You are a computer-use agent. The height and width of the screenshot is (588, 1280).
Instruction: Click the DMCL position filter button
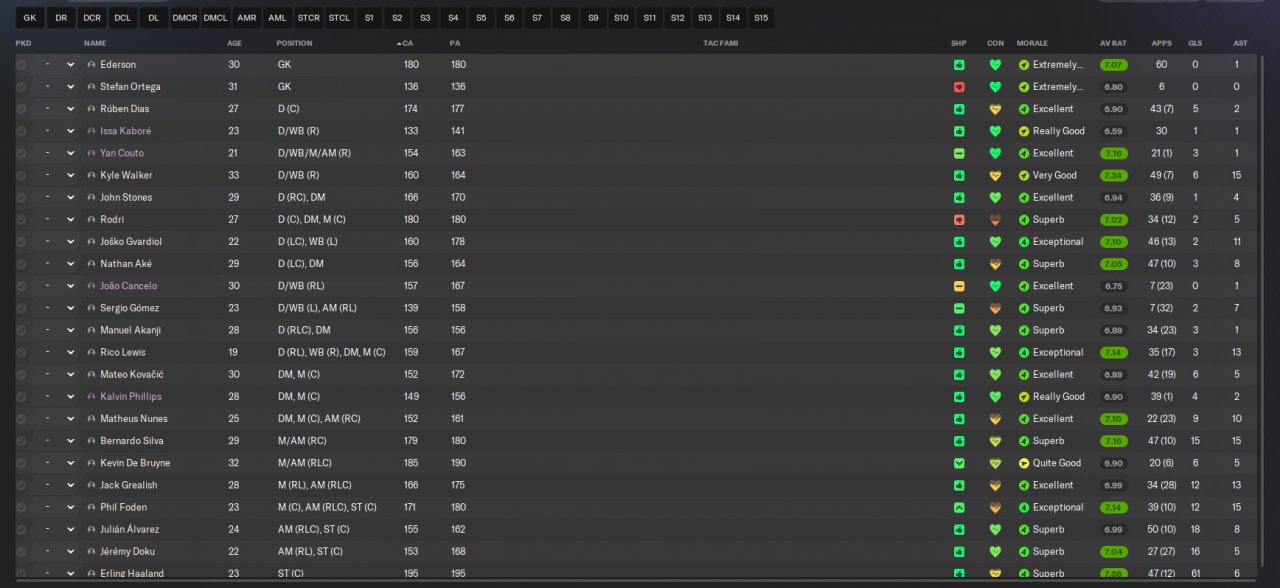click(215, 18)
